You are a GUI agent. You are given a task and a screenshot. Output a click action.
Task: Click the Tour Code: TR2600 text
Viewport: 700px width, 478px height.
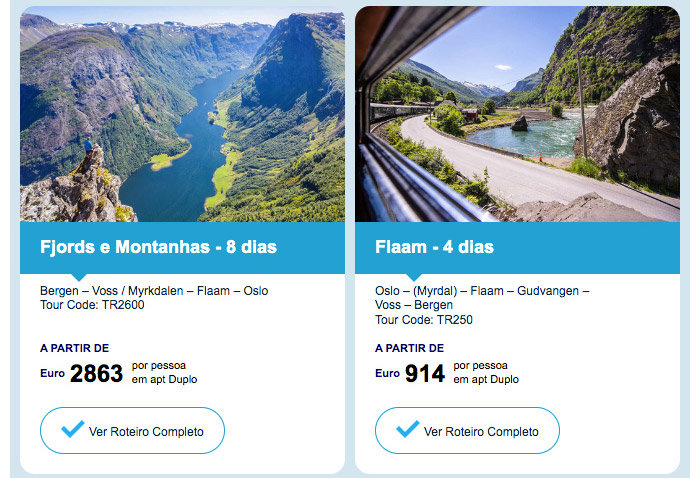pyautogui.click(x=92, y=305)
